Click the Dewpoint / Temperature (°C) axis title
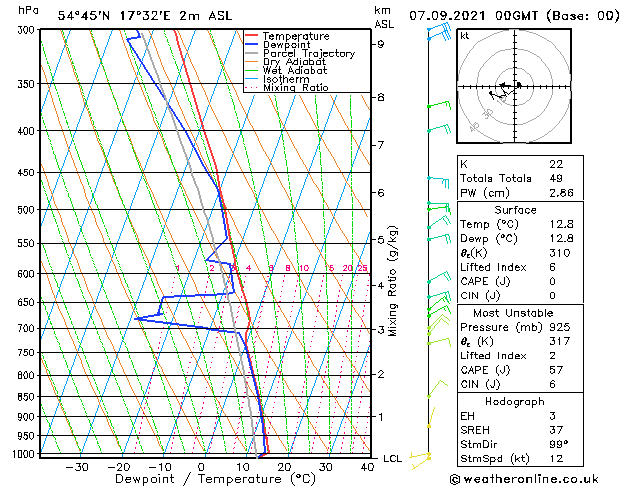Viewport: 629px width, 486px height. point(215,479)
